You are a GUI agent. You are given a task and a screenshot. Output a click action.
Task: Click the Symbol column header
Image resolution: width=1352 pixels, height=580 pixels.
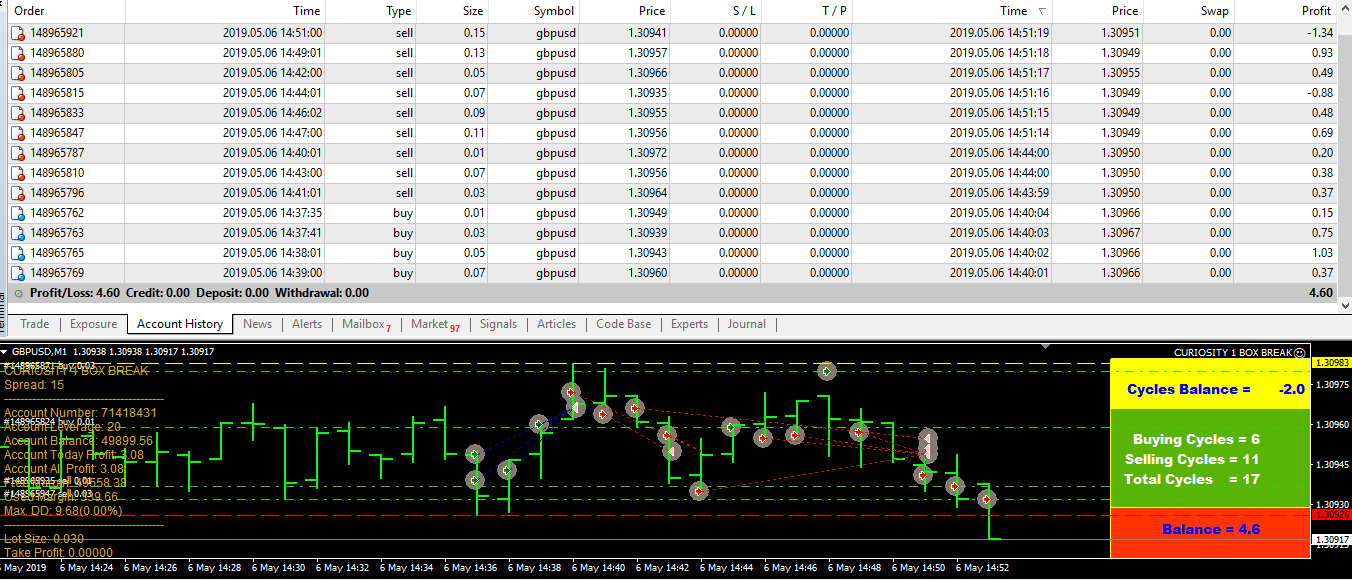pos(553,11)
